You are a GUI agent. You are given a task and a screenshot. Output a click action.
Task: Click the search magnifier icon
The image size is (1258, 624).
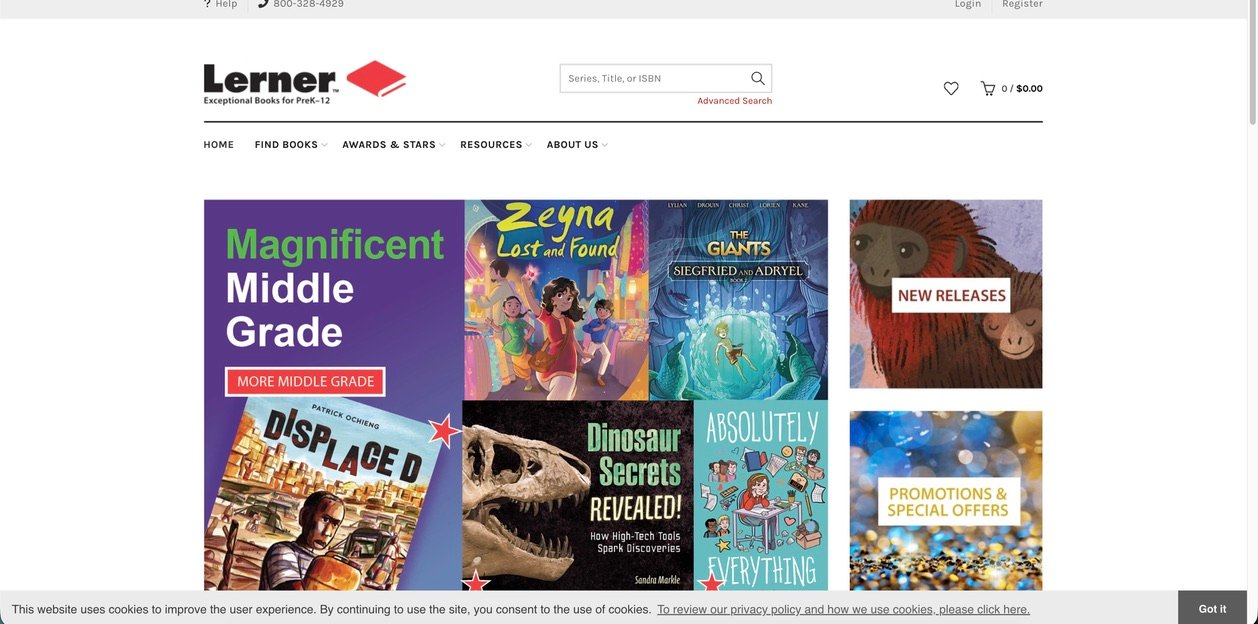(757, 78)
